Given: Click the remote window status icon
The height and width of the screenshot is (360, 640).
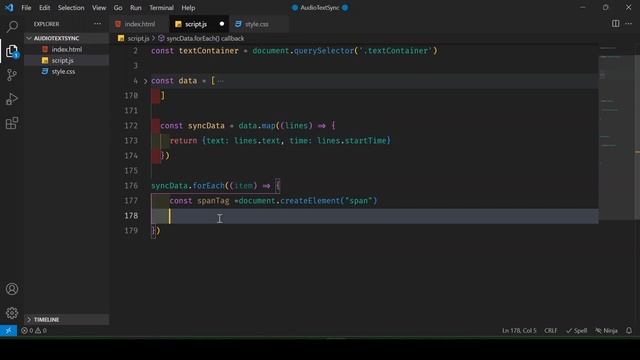Looking at the screenshot, I should point(8,331).
